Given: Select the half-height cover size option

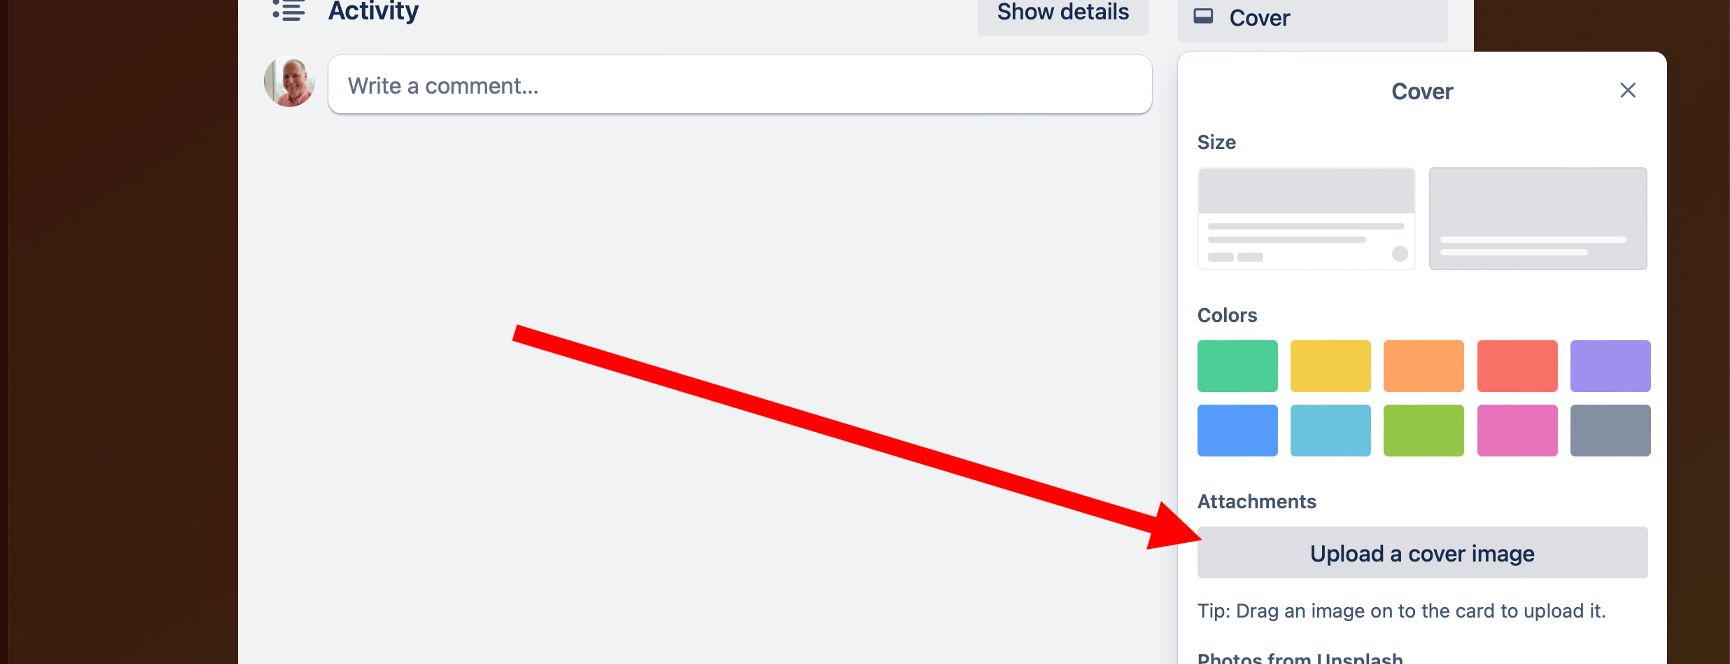Looking at the screenshot, I should [1306, 218].
